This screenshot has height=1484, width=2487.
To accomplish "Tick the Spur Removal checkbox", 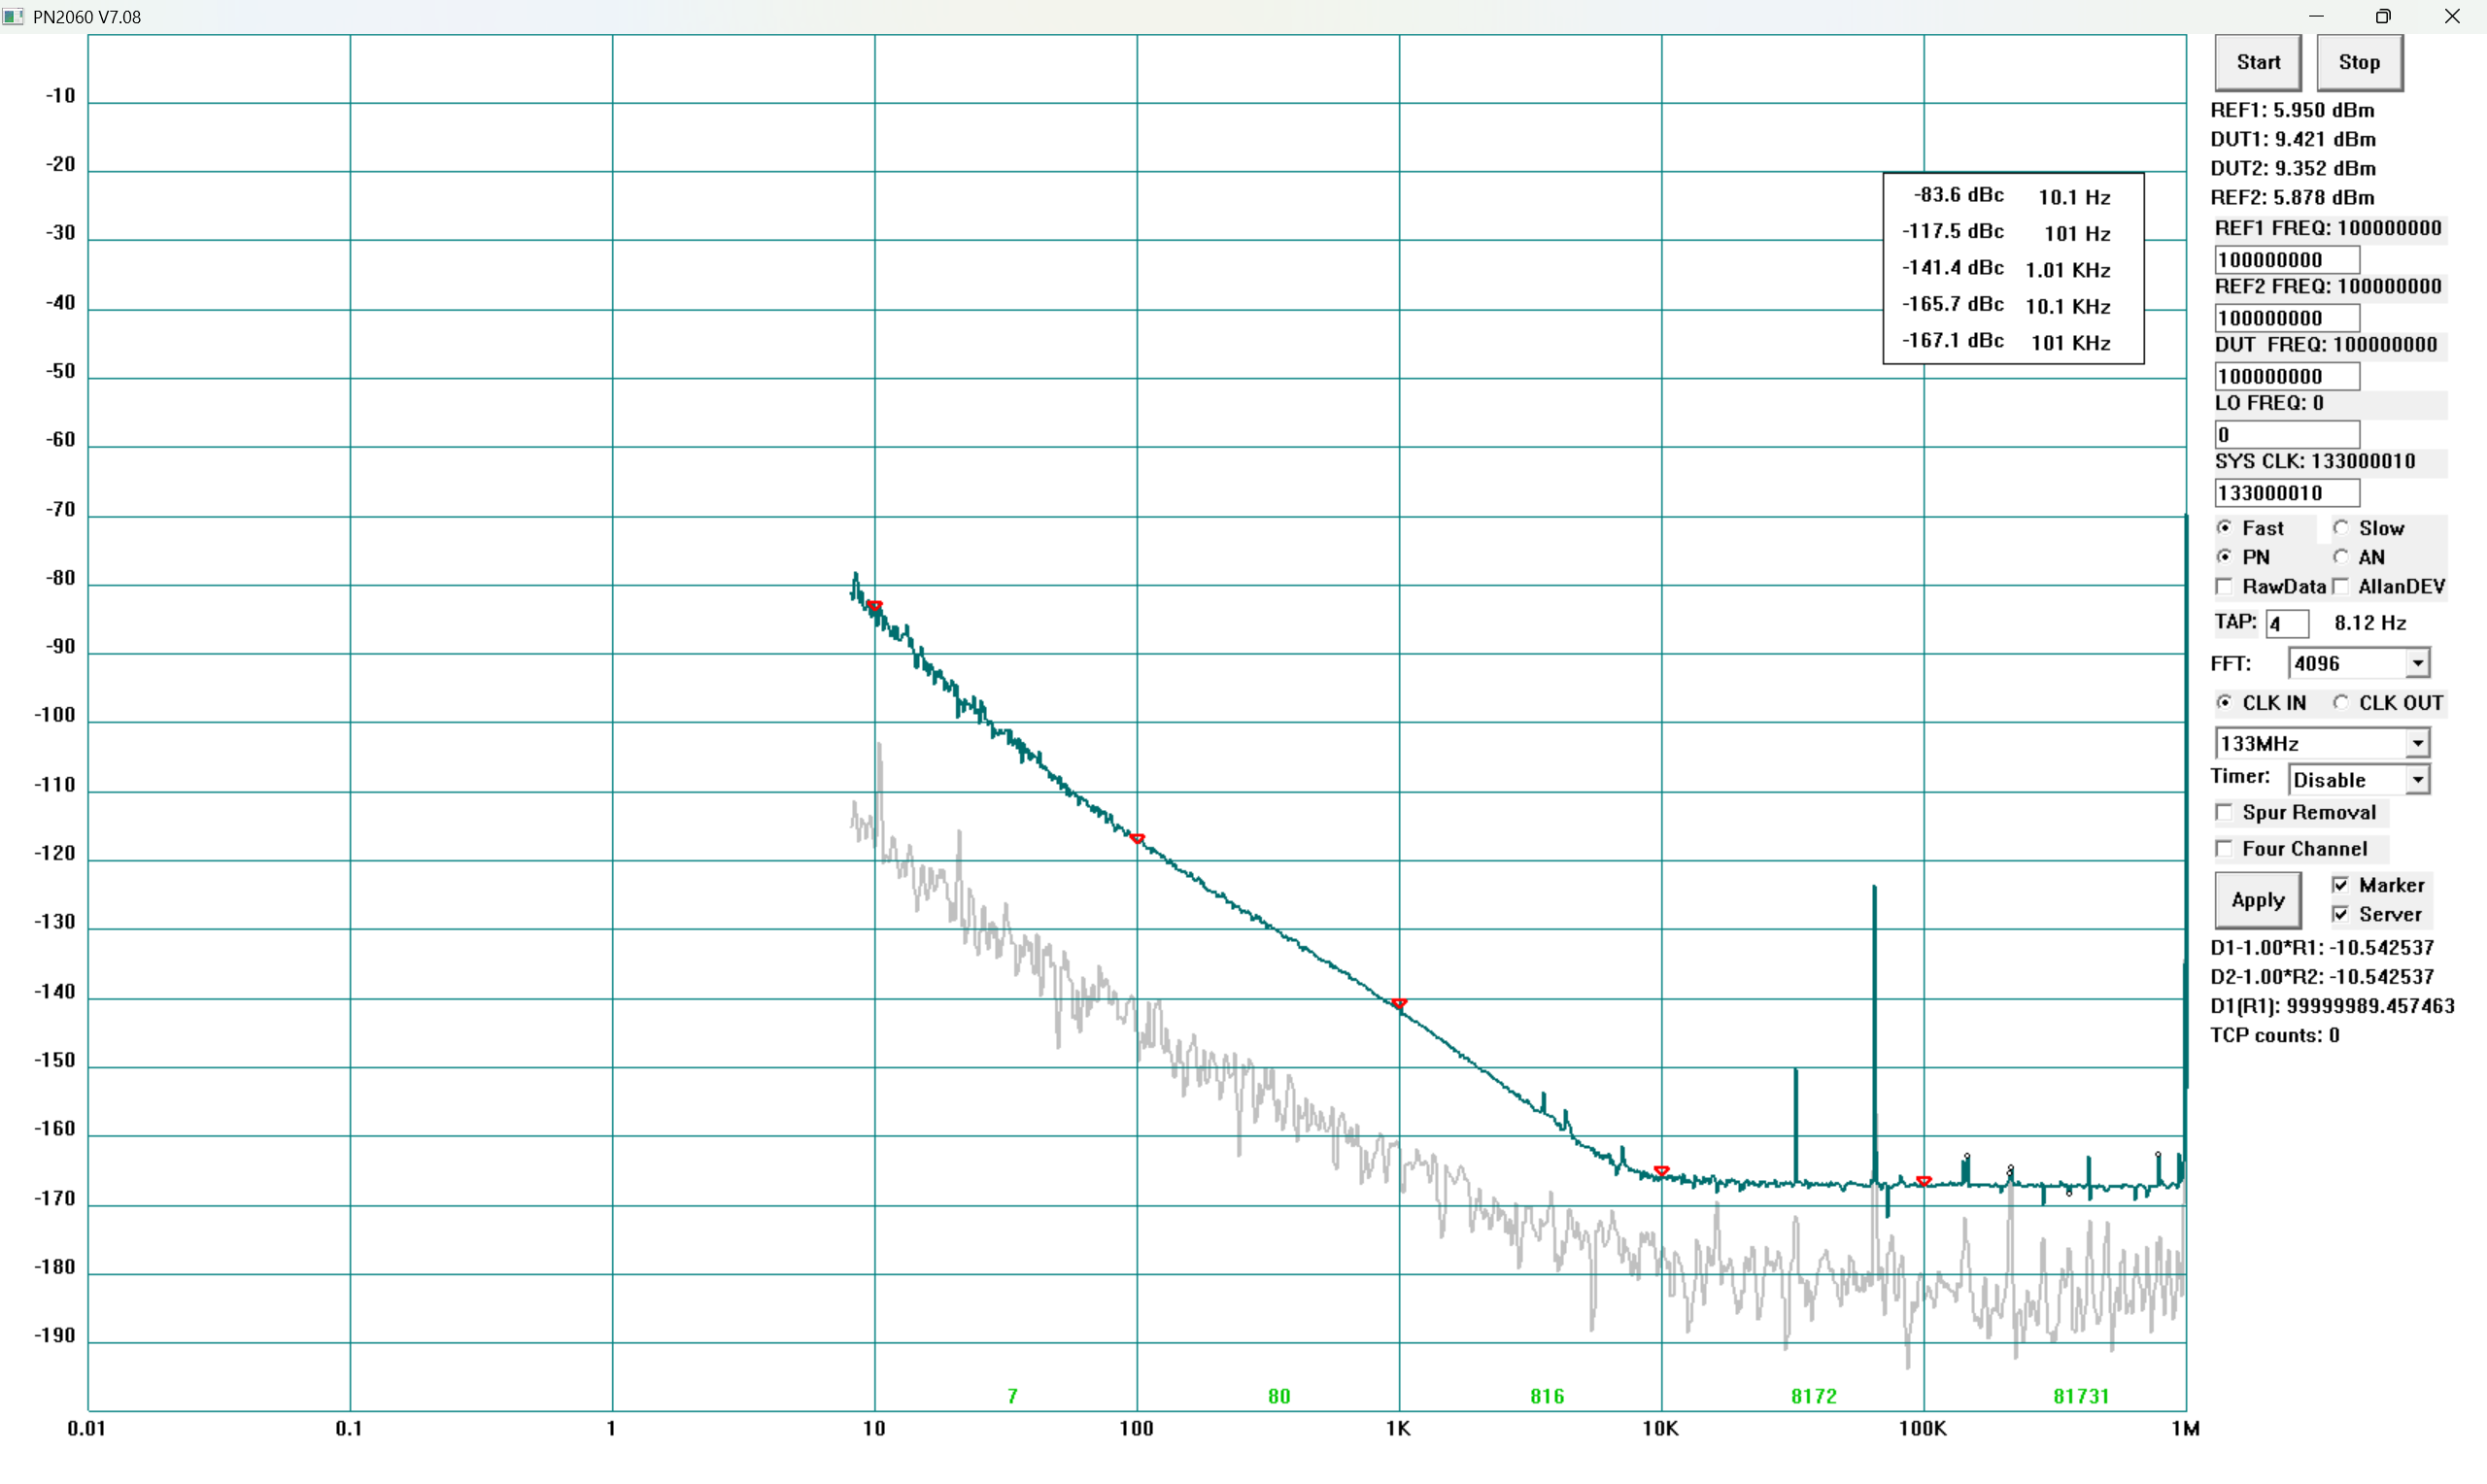I will 2224,812.
